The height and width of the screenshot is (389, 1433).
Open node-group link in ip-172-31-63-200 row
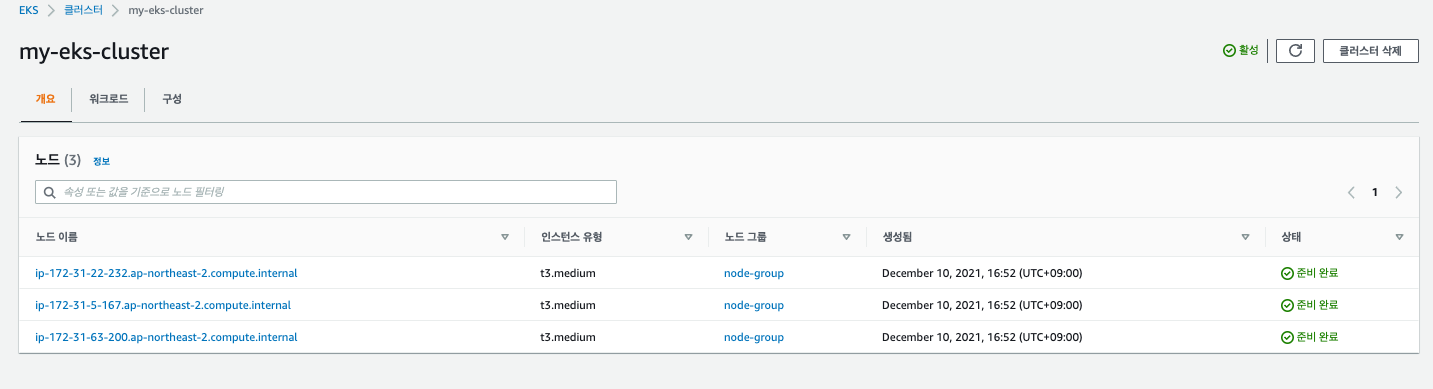coord(754,337)
